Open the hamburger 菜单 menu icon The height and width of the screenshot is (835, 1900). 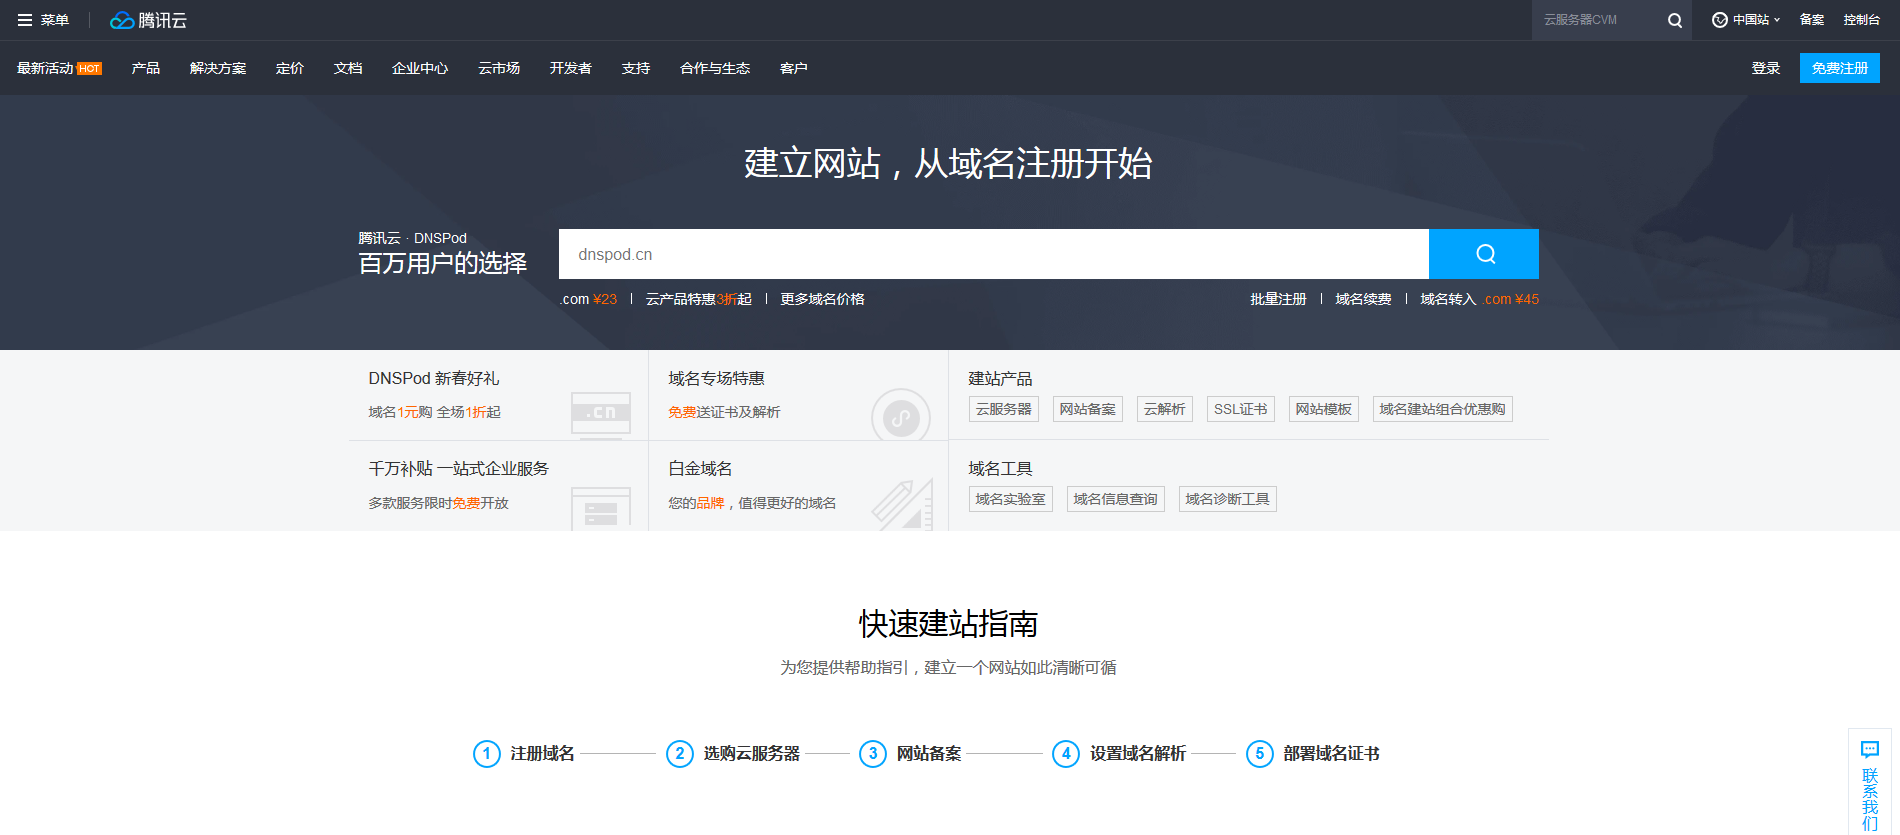25,20
